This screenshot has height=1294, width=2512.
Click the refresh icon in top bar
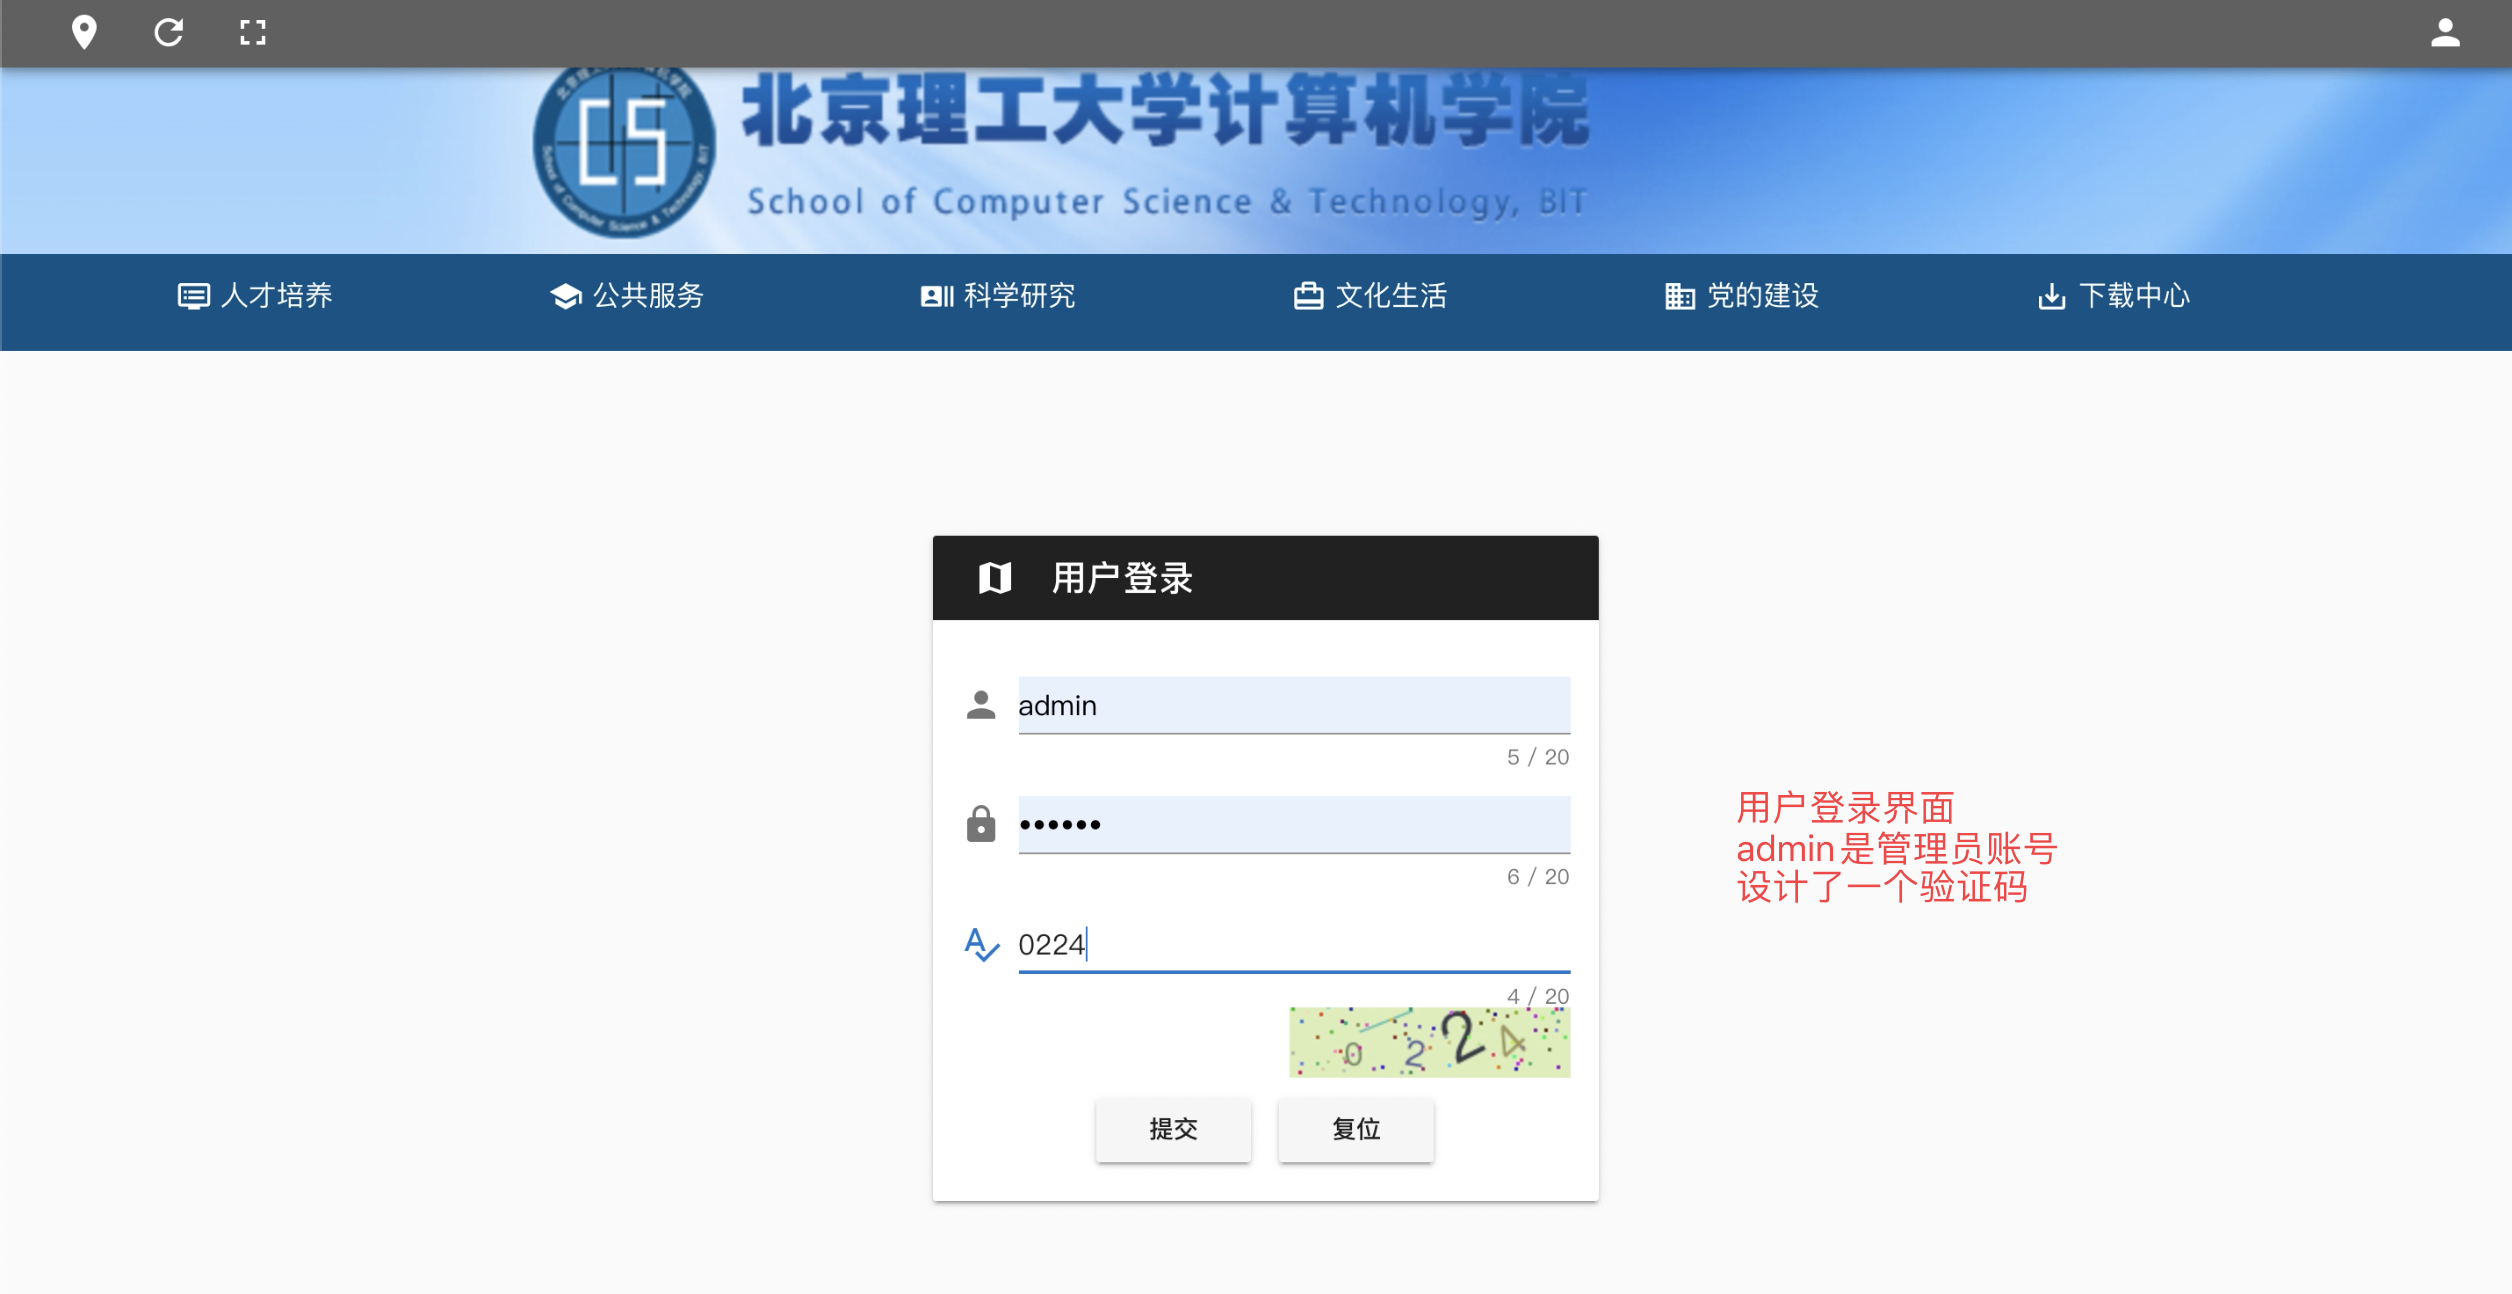point(169,33)
